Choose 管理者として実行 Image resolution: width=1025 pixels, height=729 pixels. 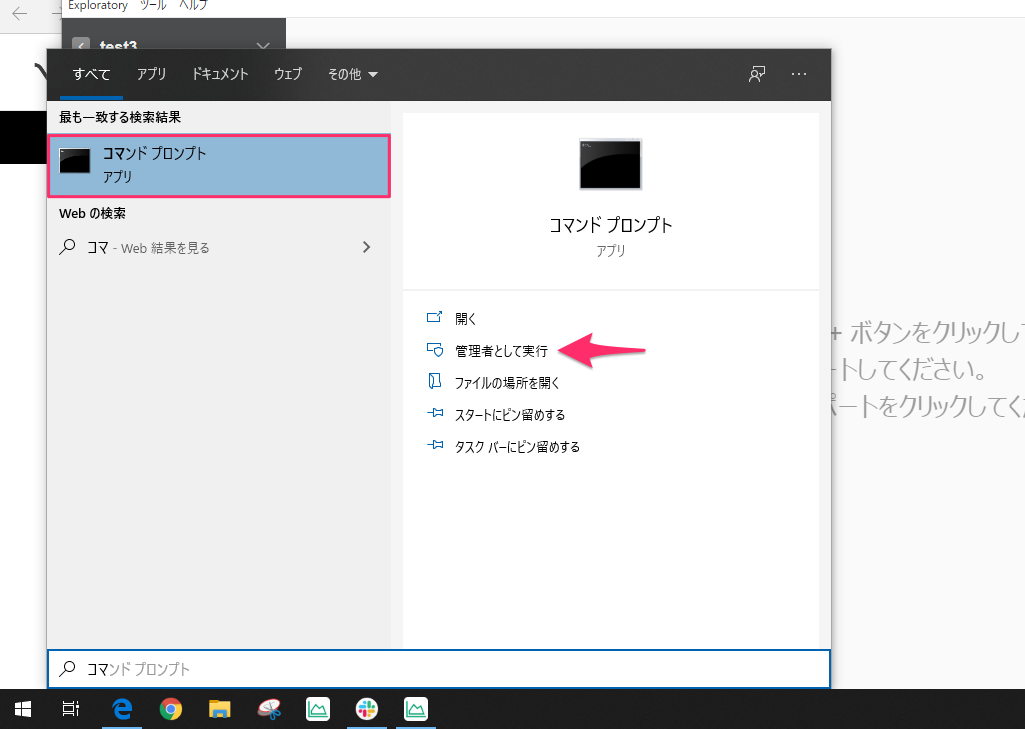pos(501,351)
